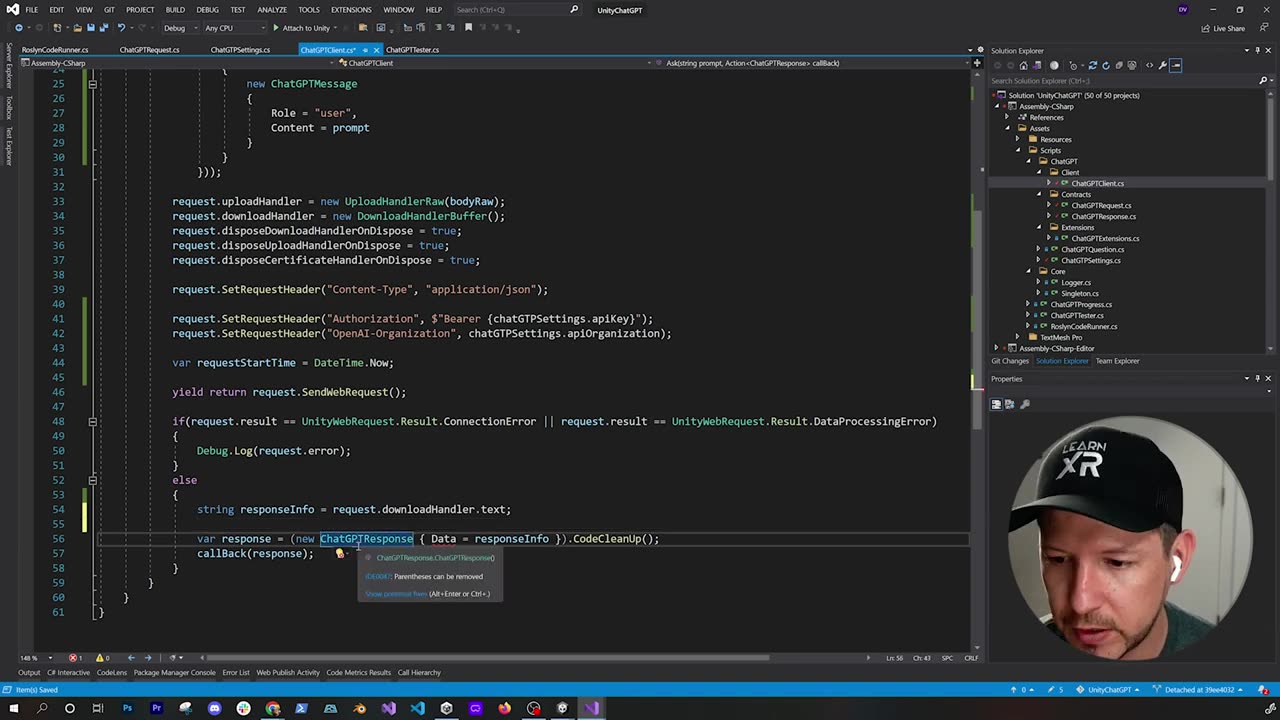Screen dimensions: 1280x720
Task: Click the Attach to Unity button
Action: coord(300,28)
